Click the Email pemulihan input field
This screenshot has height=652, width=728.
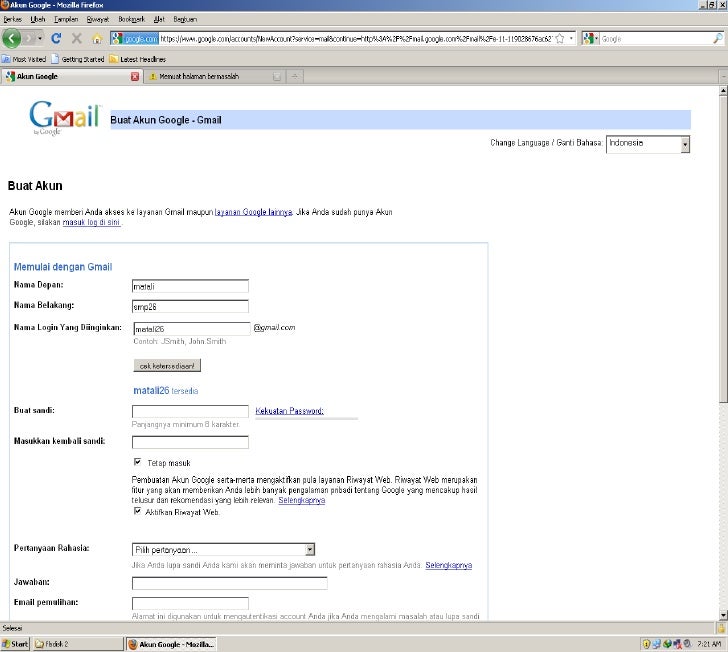point(190,603)
